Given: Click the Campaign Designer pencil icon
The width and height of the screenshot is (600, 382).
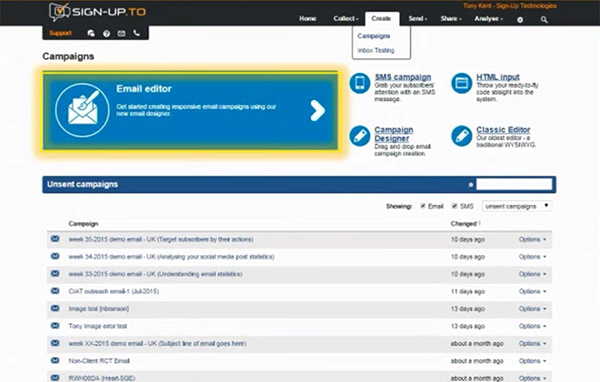Looking at the screenshot, I should coord(360,136).
